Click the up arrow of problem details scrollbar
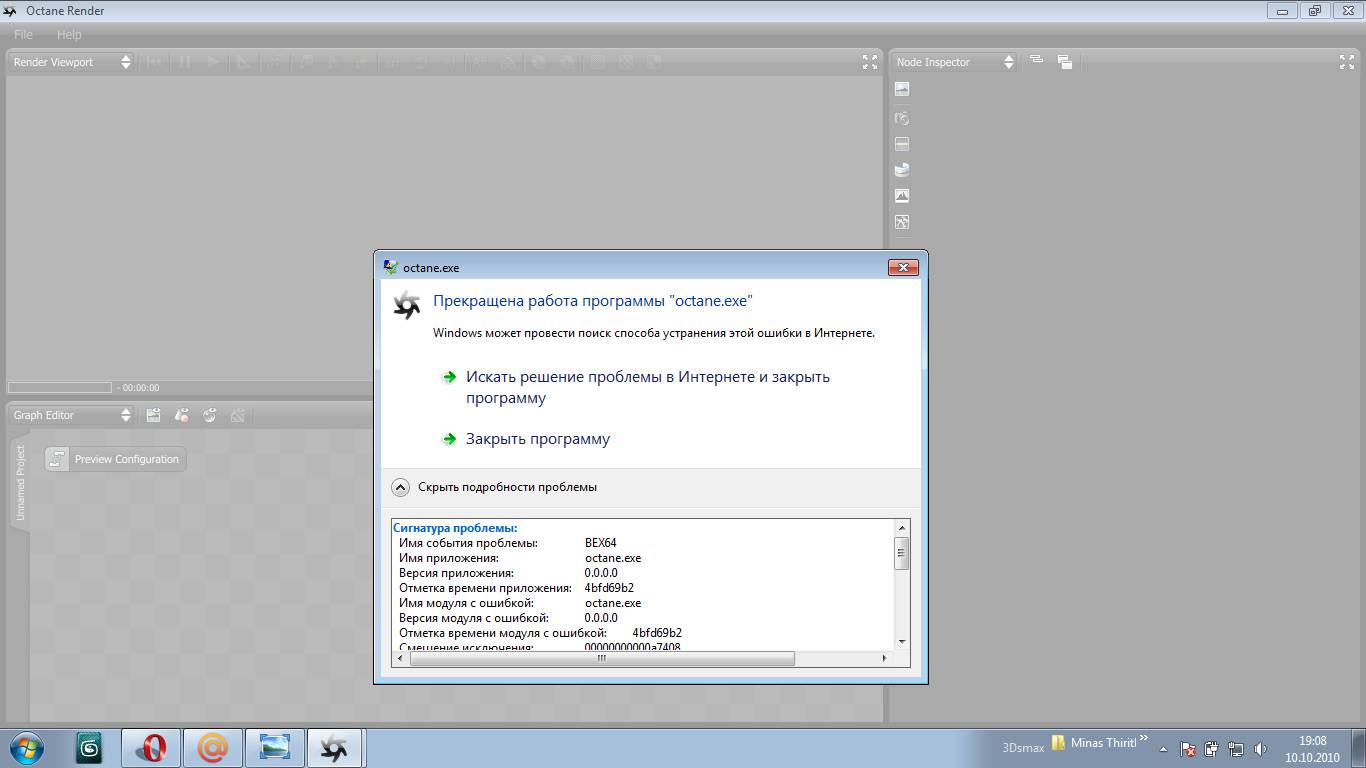 [x=902, y=527]
